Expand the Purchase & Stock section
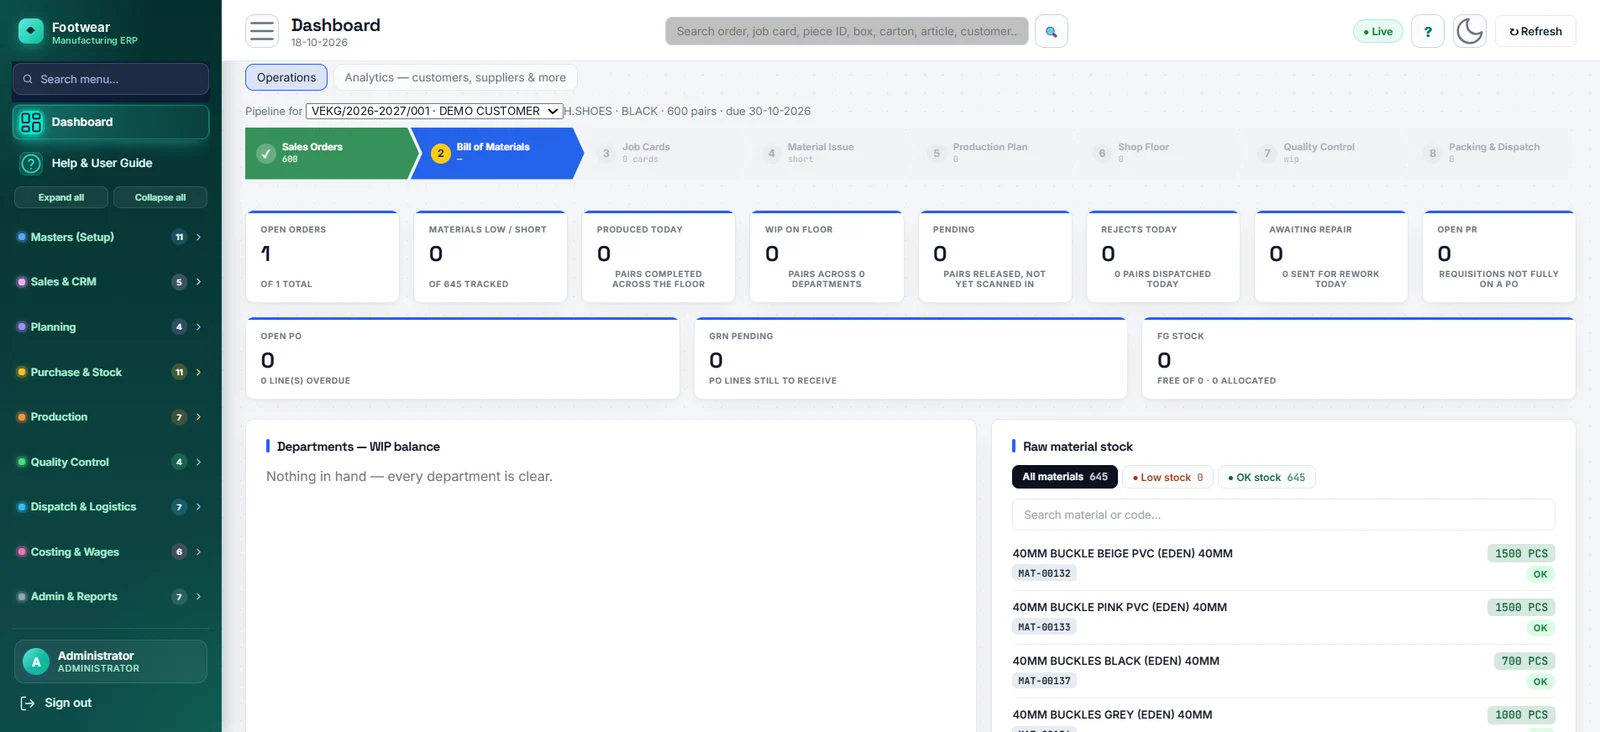Viewport: 1600px width, 732px height. pos(110,372)
